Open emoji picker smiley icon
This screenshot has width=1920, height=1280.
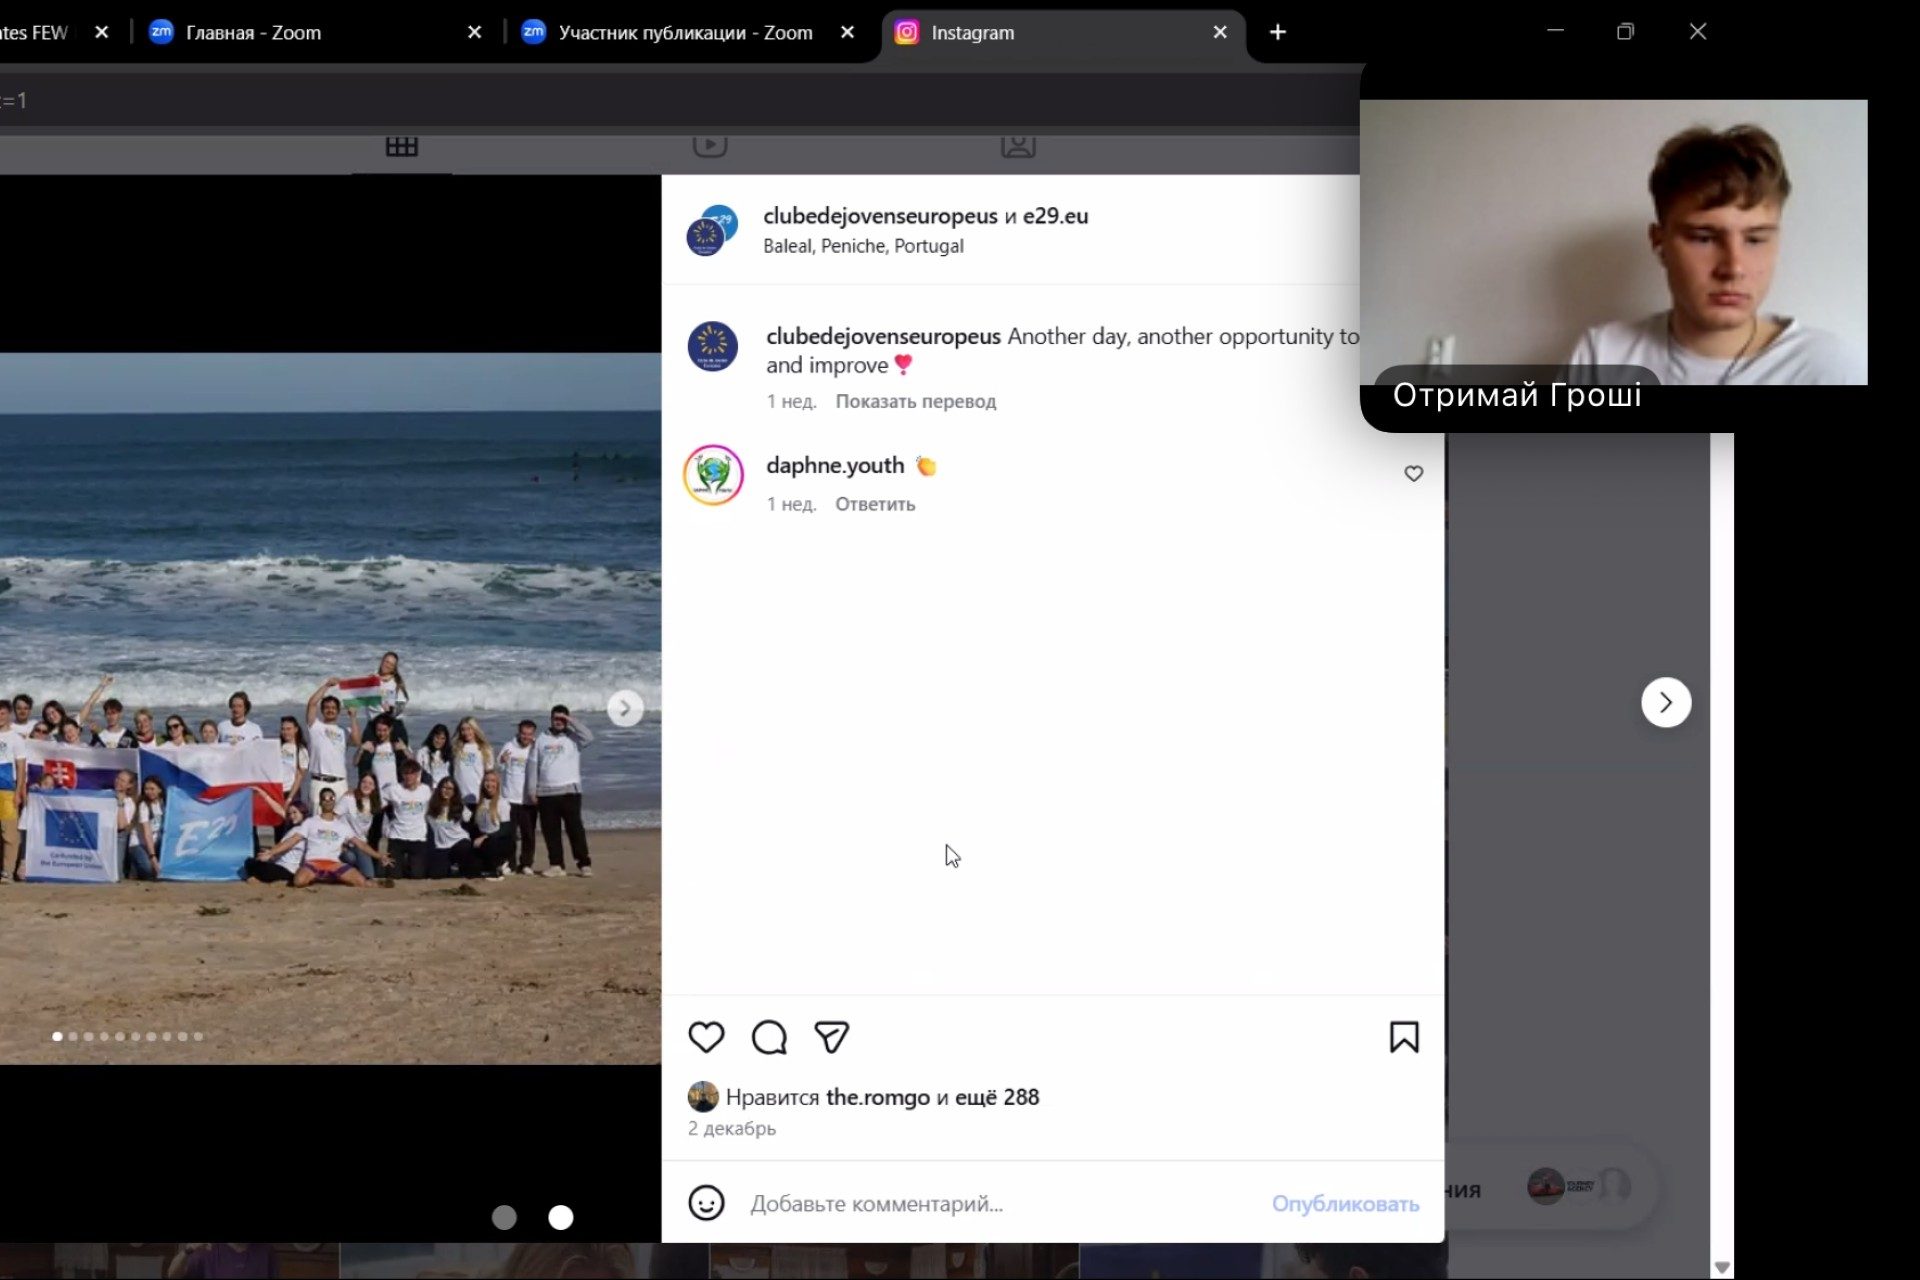706,1203
